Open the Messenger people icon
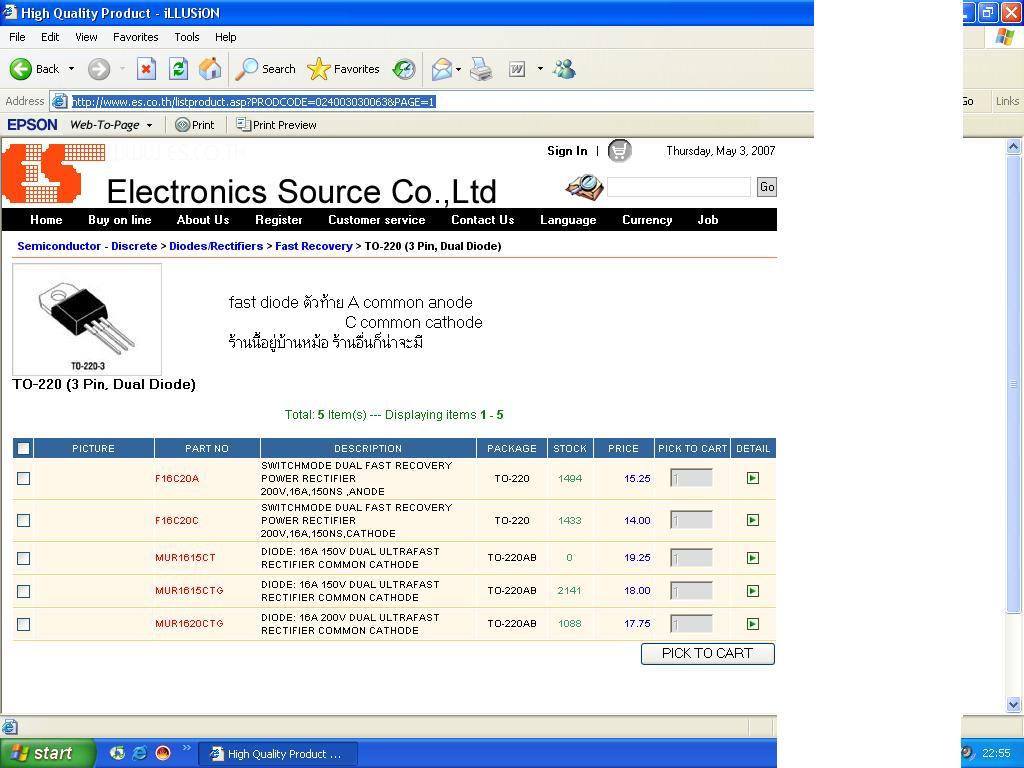Viewport: 1024px width, 768px height. tap(564, 69)
